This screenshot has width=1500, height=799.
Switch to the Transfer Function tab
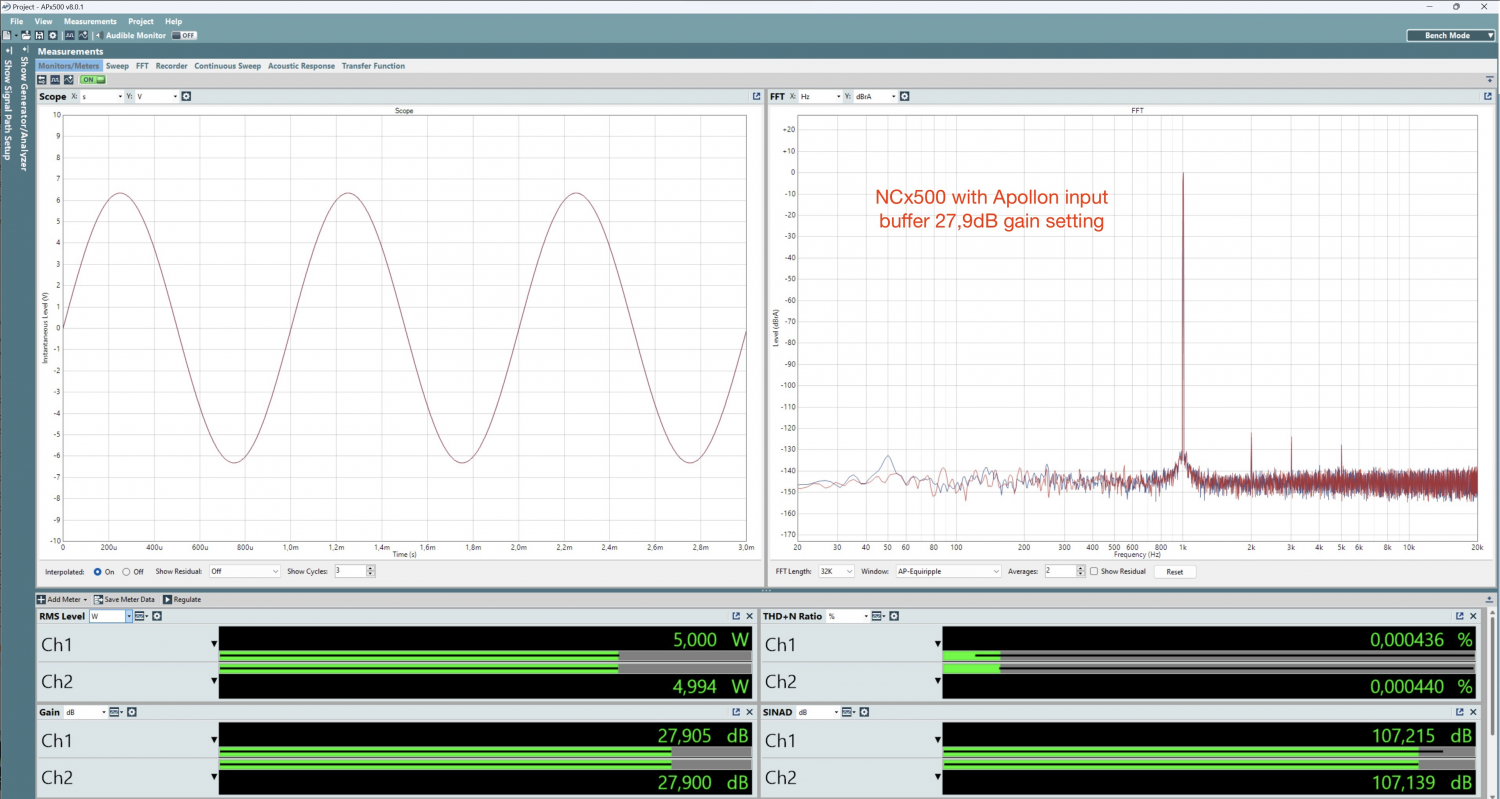click(x=373, y=66)
